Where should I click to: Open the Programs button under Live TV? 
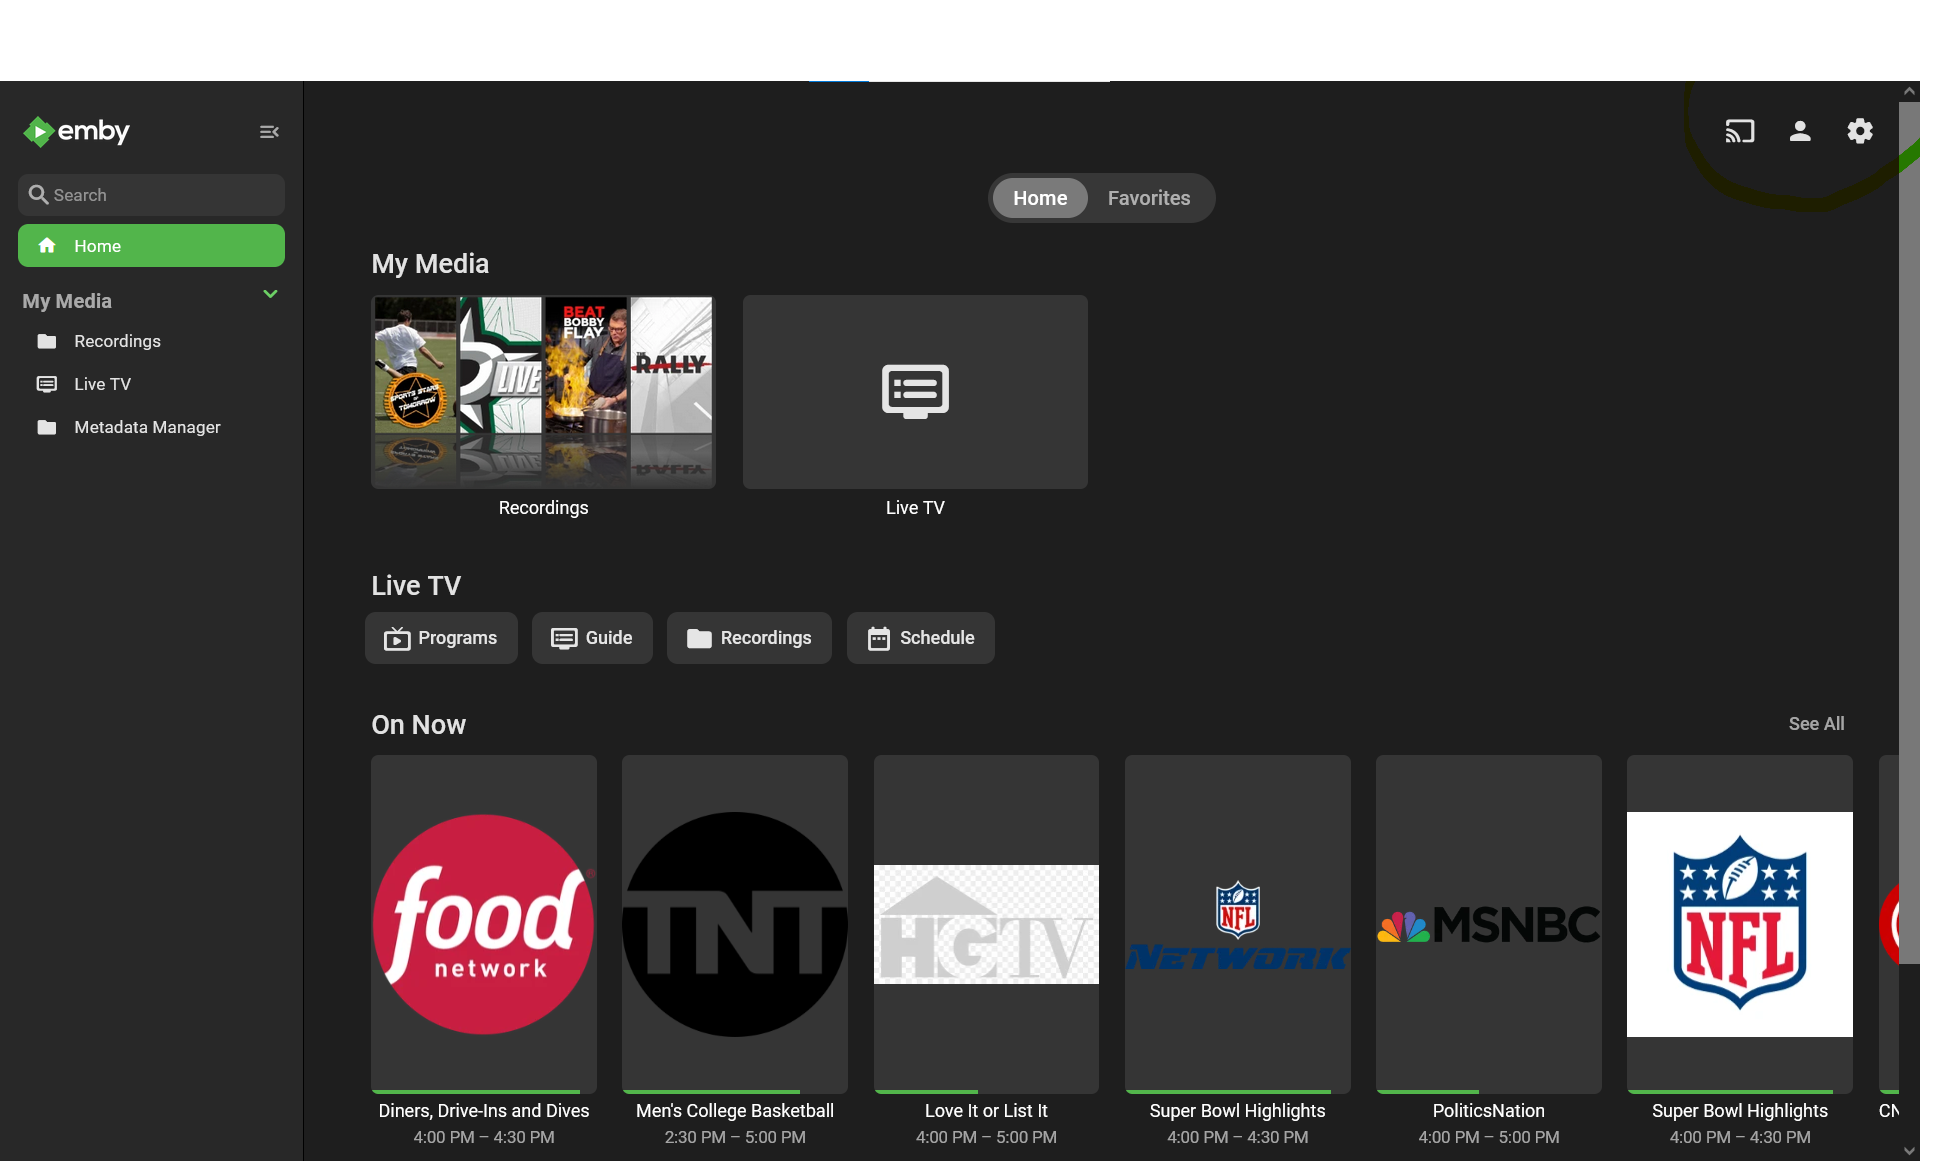click(x=441, y=638)
